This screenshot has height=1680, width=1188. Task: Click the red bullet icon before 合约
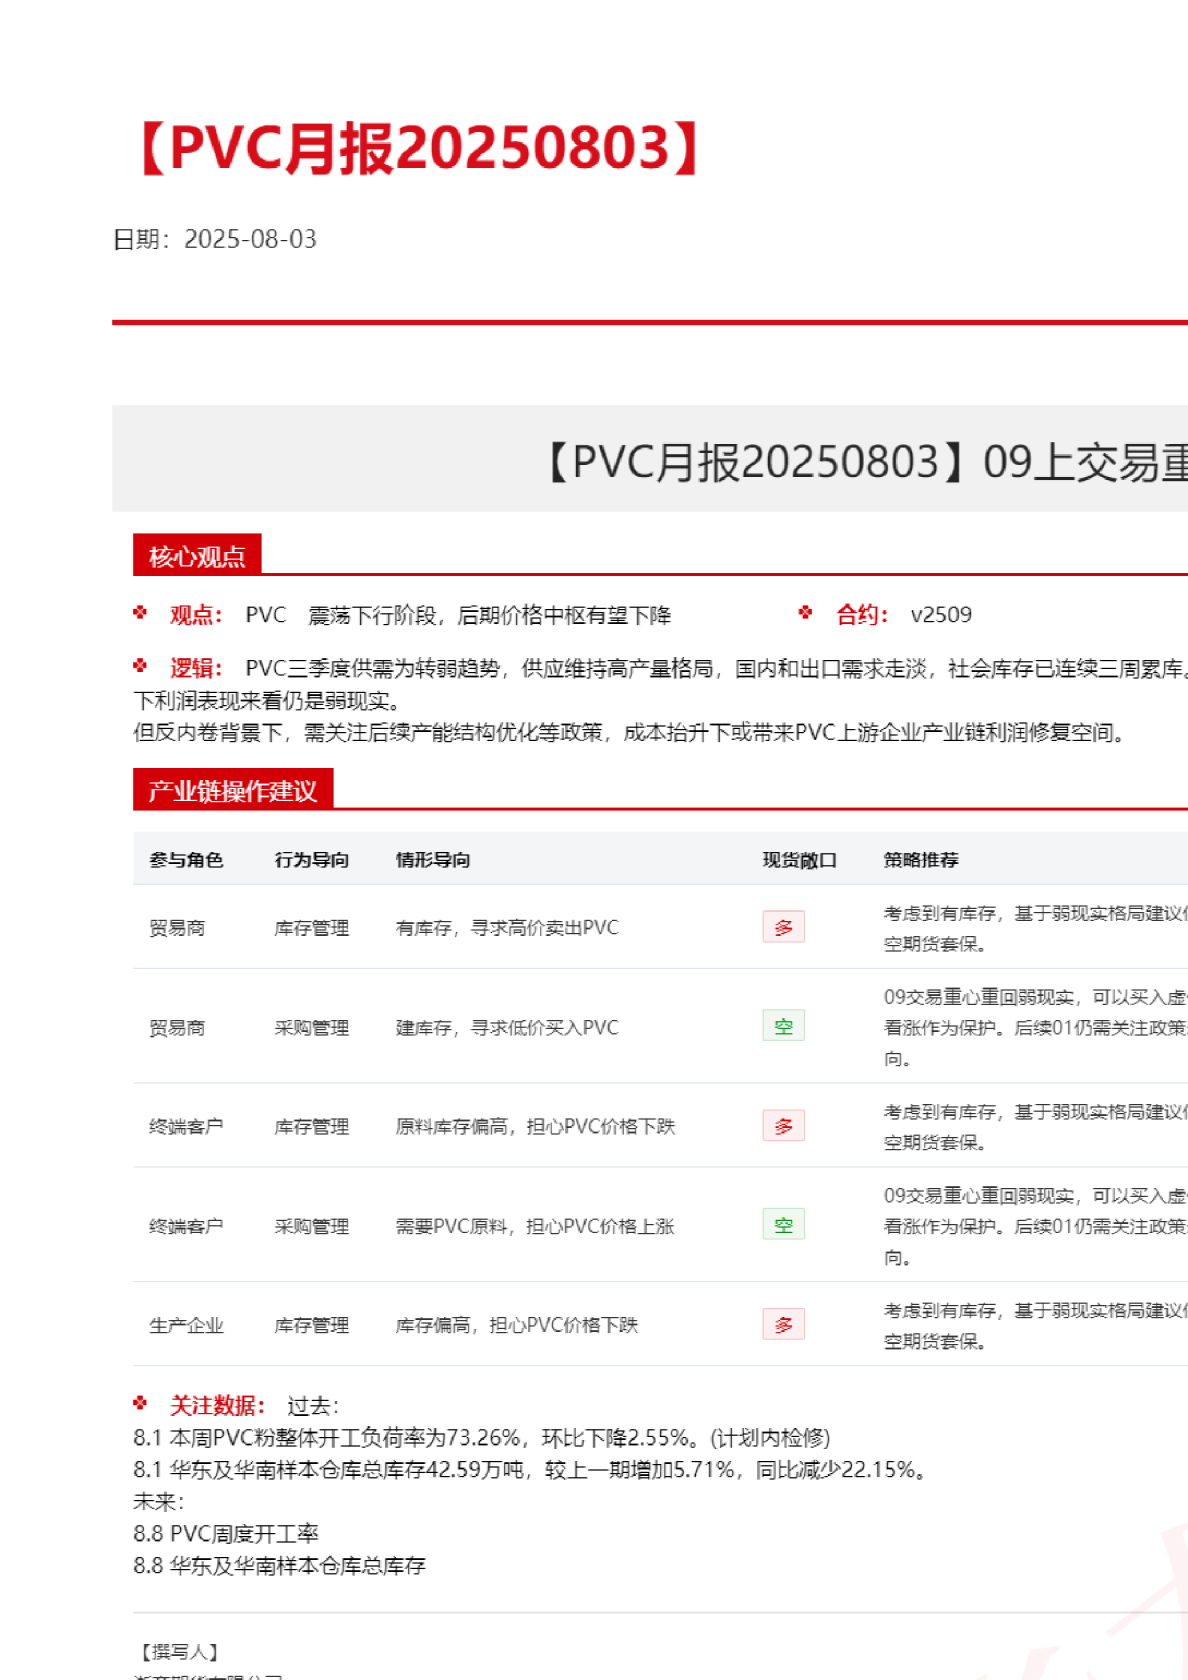click(805, 613)
